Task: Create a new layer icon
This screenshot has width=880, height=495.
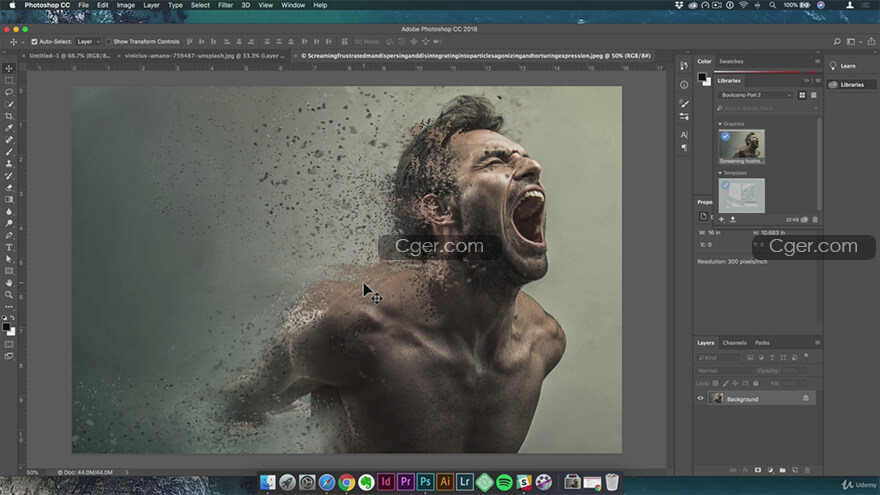Action: coord(795,470)
